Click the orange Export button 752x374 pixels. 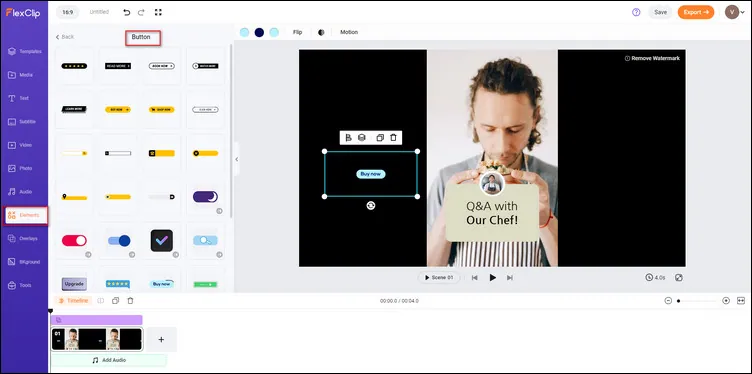point(695,12)
